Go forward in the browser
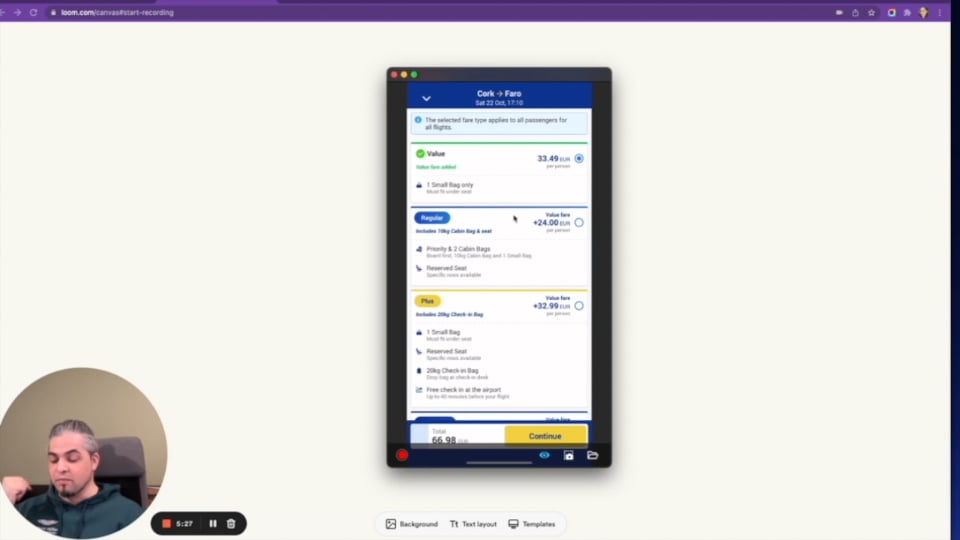The height and width of the screenshot is (540, 960). tap(17, 12)
